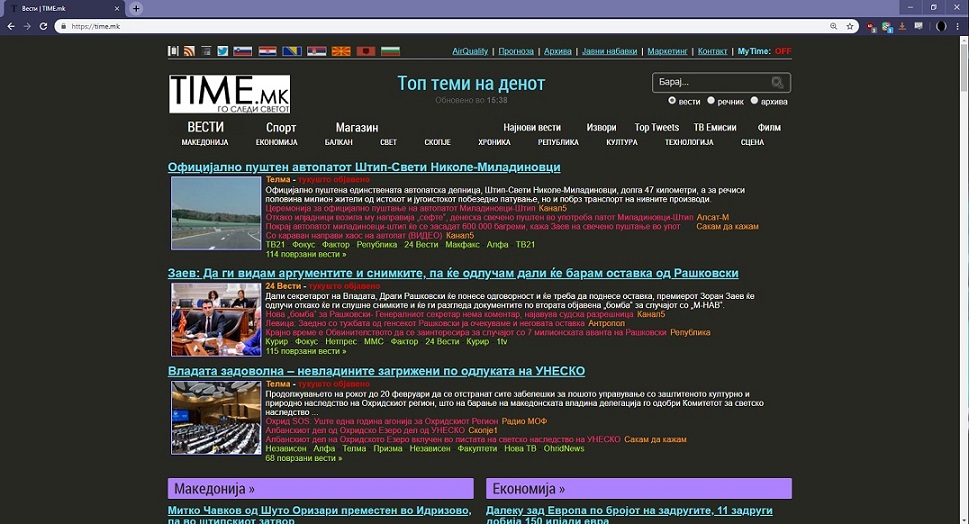This screenshot has width=969, height=524.
Task: Select the БАЛКАН category
Action: point(339,142)
